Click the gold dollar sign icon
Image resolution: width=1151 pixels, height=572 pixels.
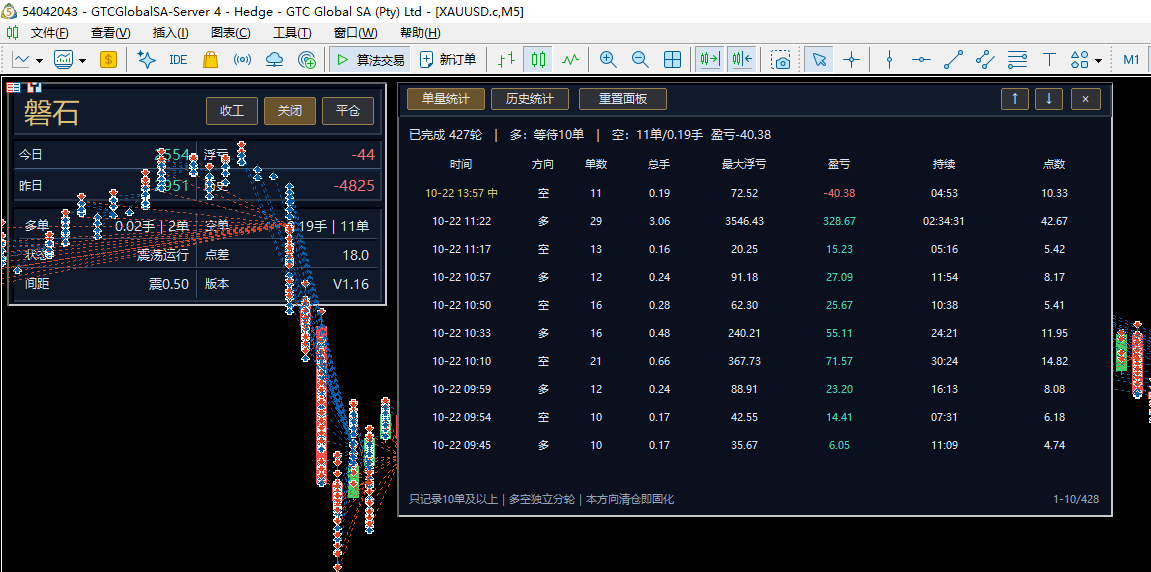point(109,59)
